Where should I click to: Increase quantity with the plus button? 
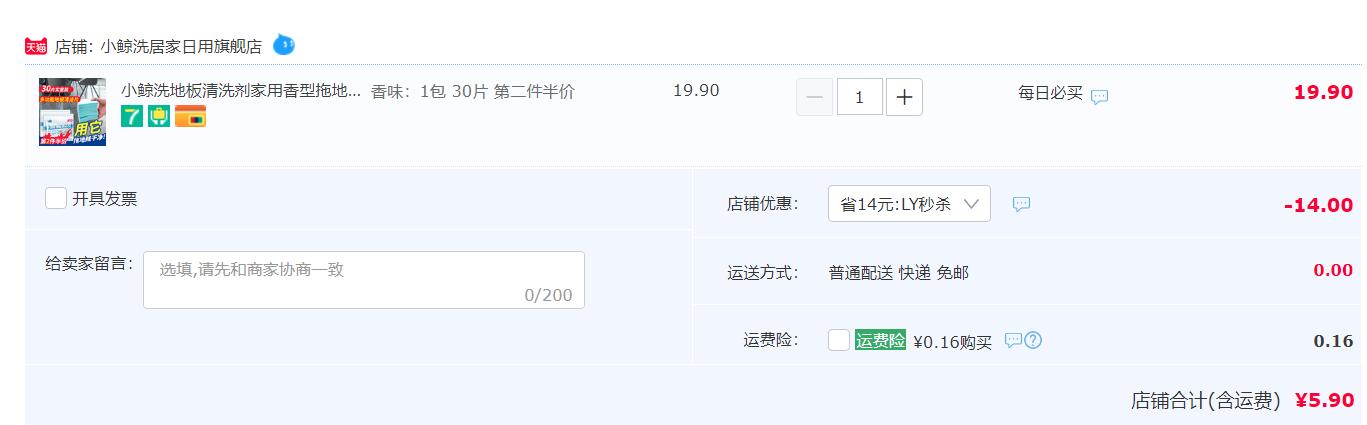(904, 97)
